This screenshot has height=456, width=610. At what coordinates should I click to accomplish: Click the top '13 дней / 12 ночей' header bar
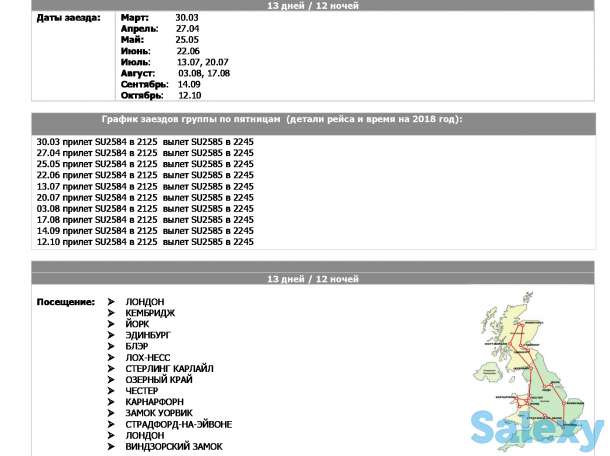[x=312, y=6]
